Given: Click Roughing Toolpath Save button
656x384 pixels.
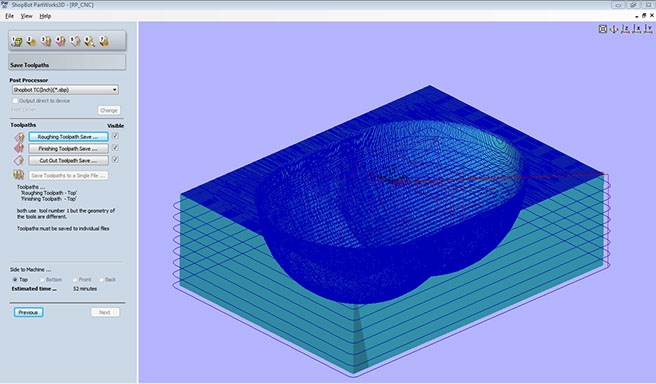Looking at the screenshot, I should (x=68, y=137).
